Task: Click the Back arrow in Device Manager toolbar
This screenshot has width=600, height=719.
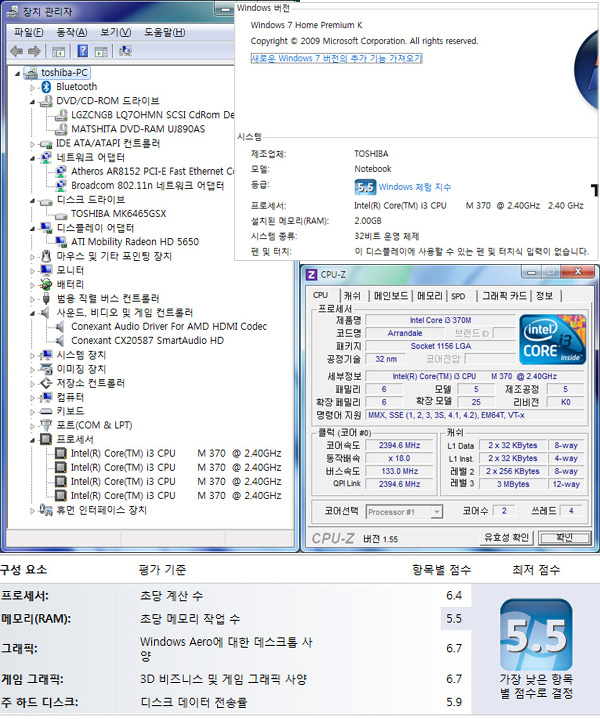Action: [17, 51]
